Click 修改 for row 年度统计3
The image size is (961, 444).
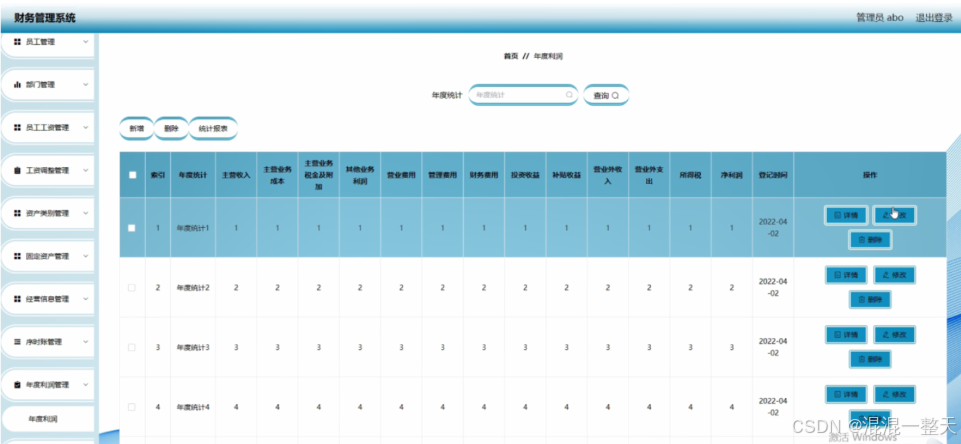(x=894, y=334)
